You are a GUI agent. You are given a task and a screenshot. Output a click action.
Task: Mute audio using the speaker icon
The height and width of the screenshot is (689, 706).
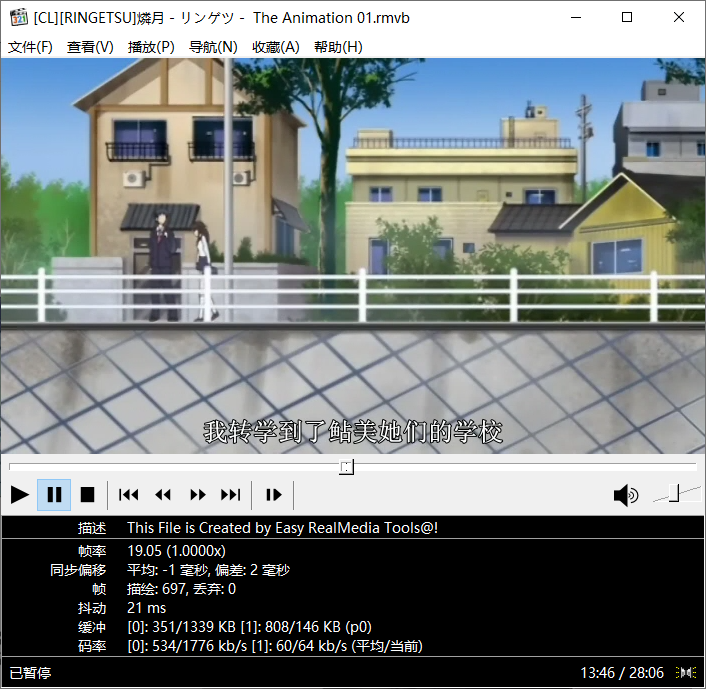pyautogui.click(x=626, y=494)
